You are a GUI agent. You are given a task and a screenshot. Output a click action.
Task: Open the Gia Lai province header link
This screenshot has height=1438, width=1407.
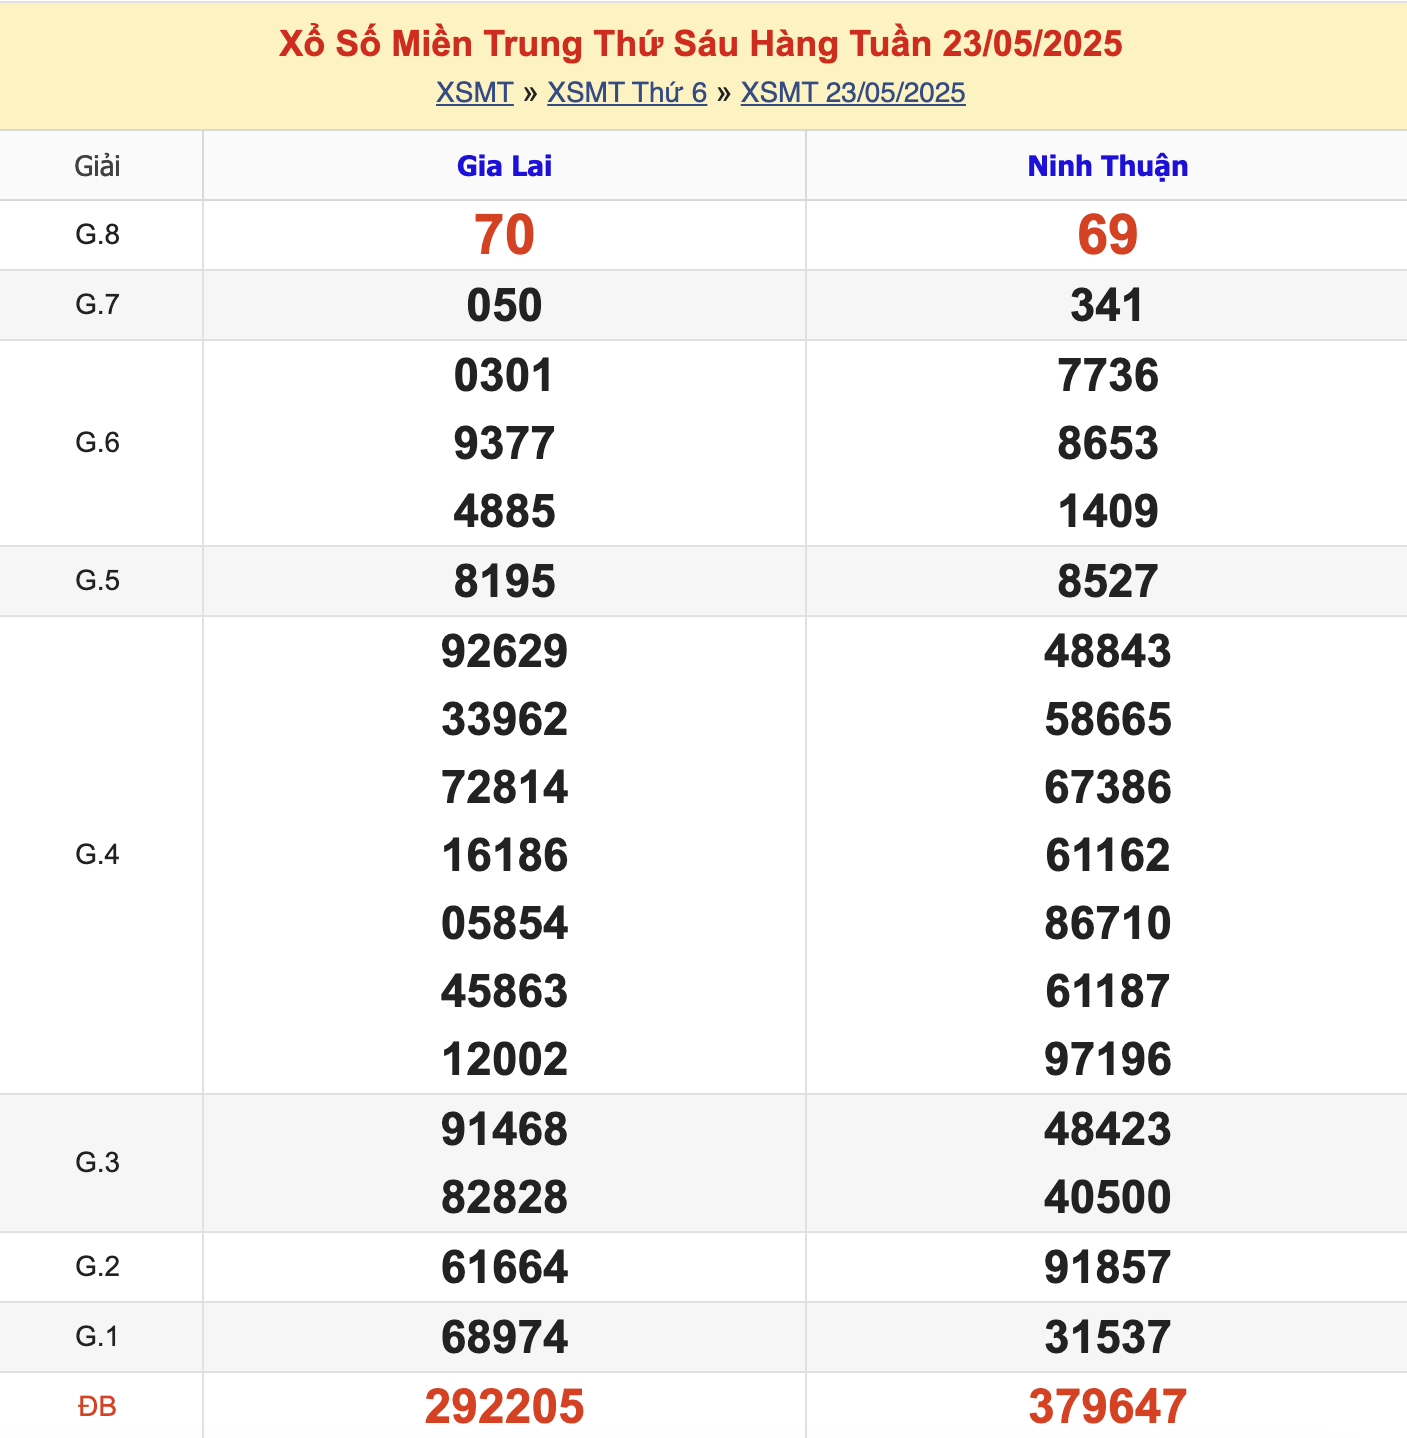[504, 166]
